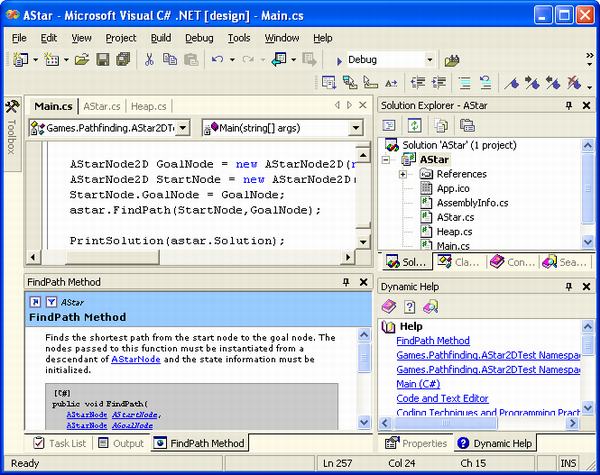The image size is (600, 475).
Task: Click the Navigate Backward icon
Action: click(x=279, y=60)
